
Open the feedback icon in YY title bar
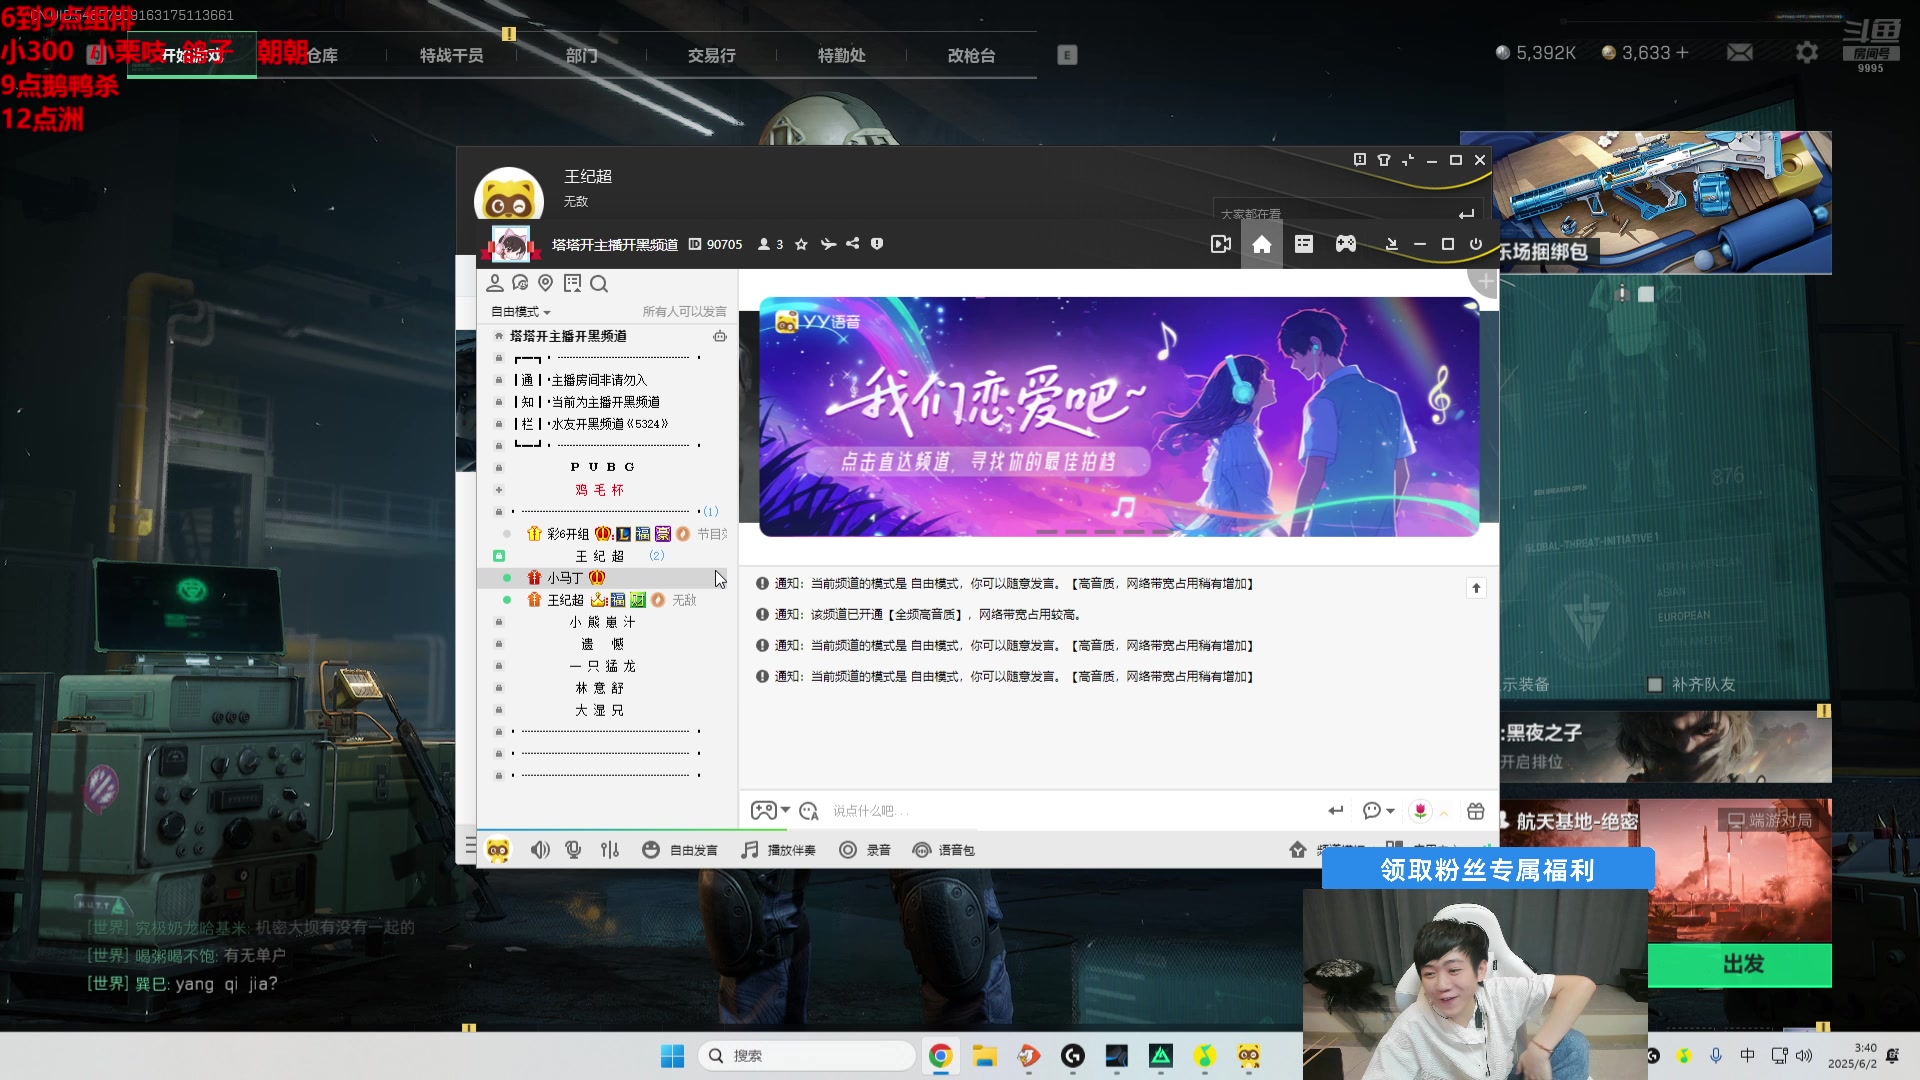[x=1360, y=160]
